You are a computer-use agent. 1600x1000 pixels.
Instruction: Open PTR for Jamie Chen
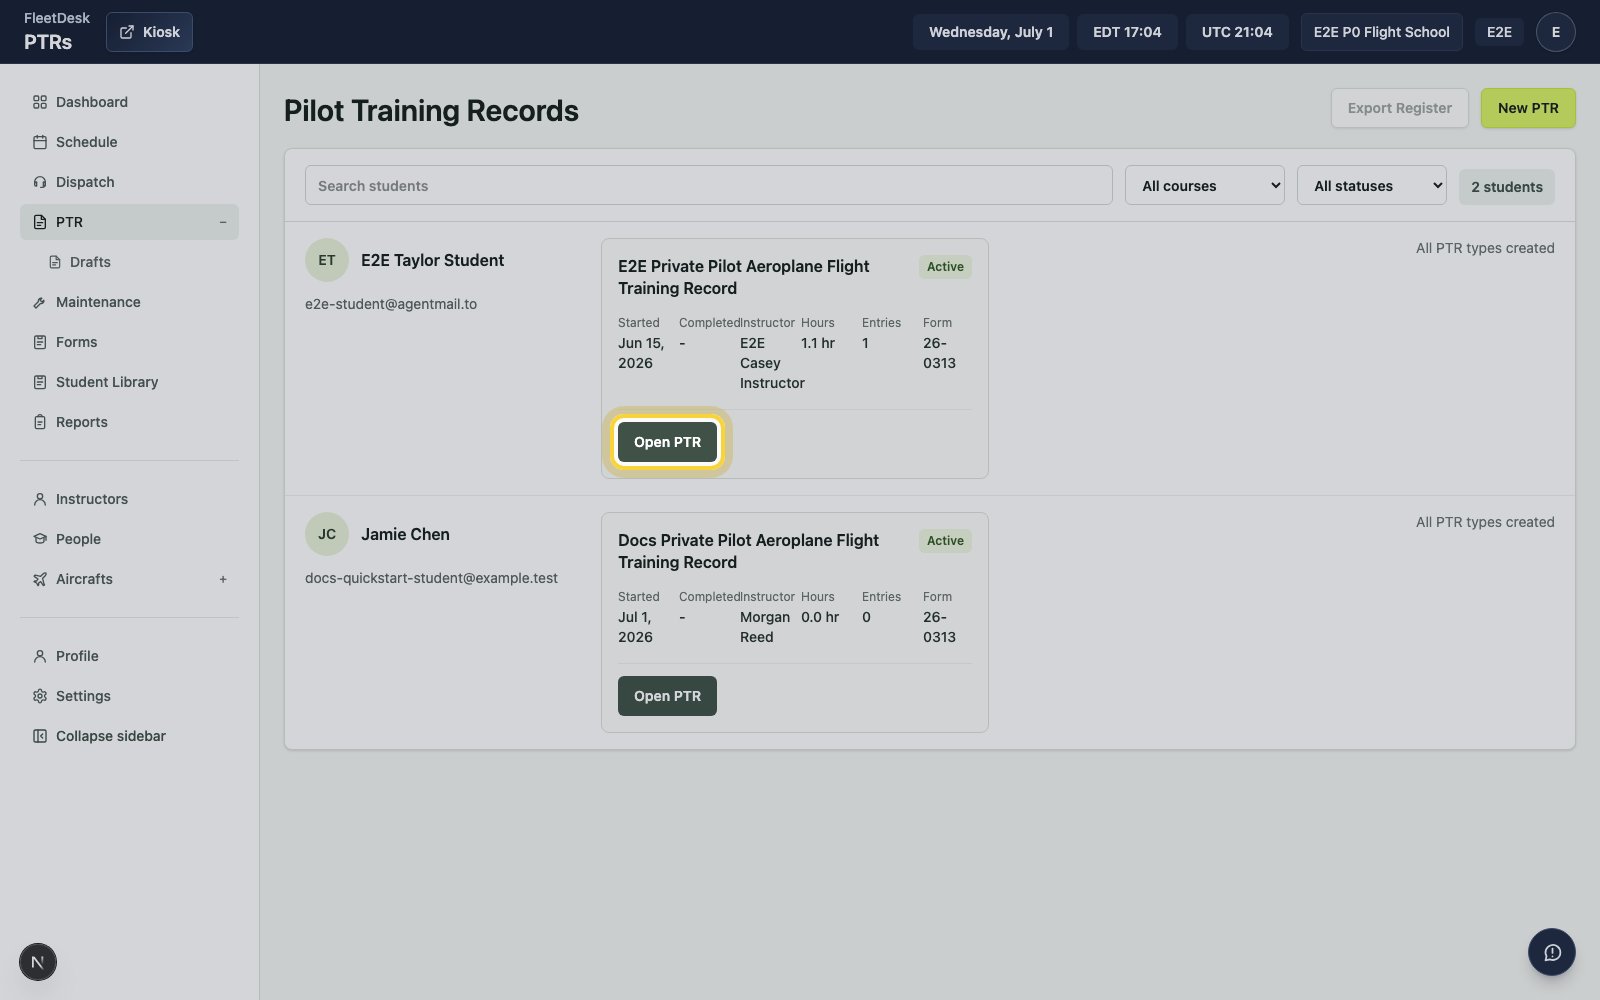pyautogui.click(x=667, y=696)
